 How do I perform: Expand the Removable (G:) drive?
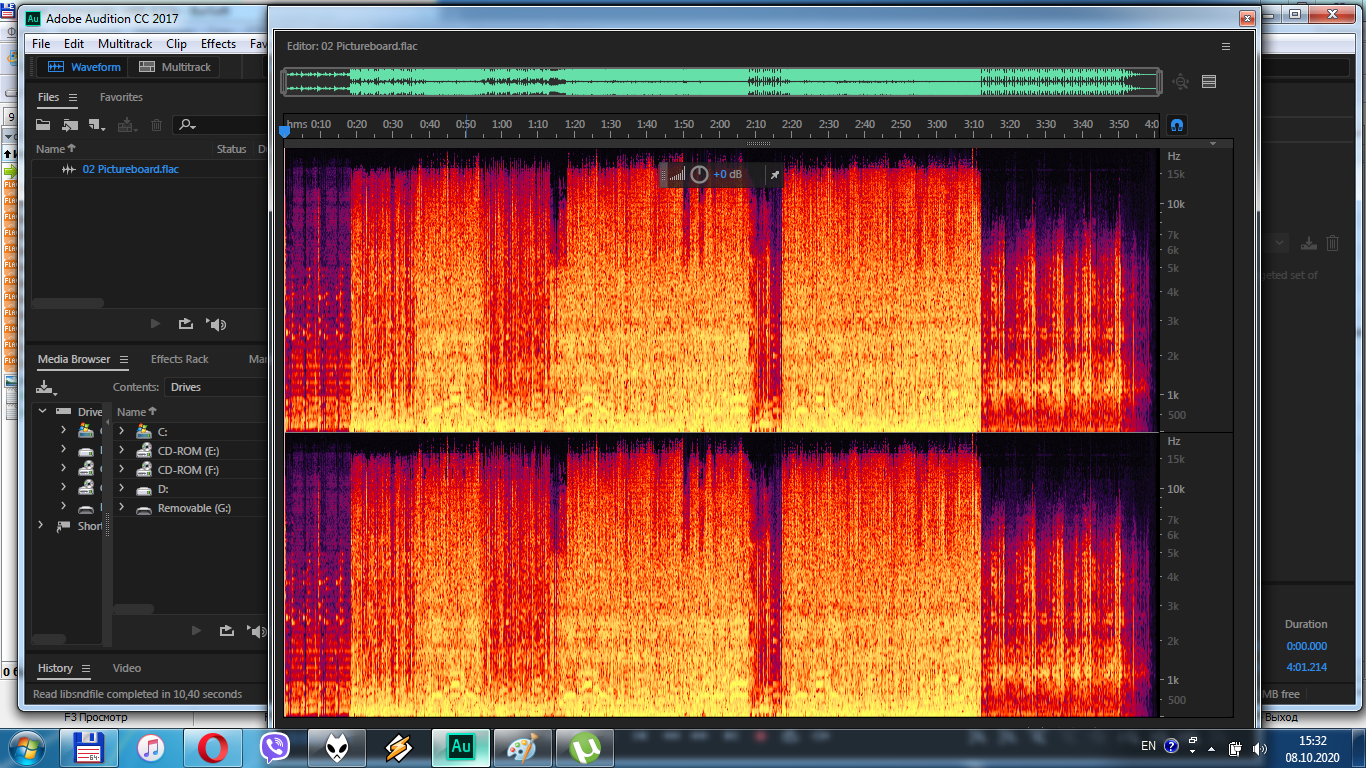pos(121,508)
